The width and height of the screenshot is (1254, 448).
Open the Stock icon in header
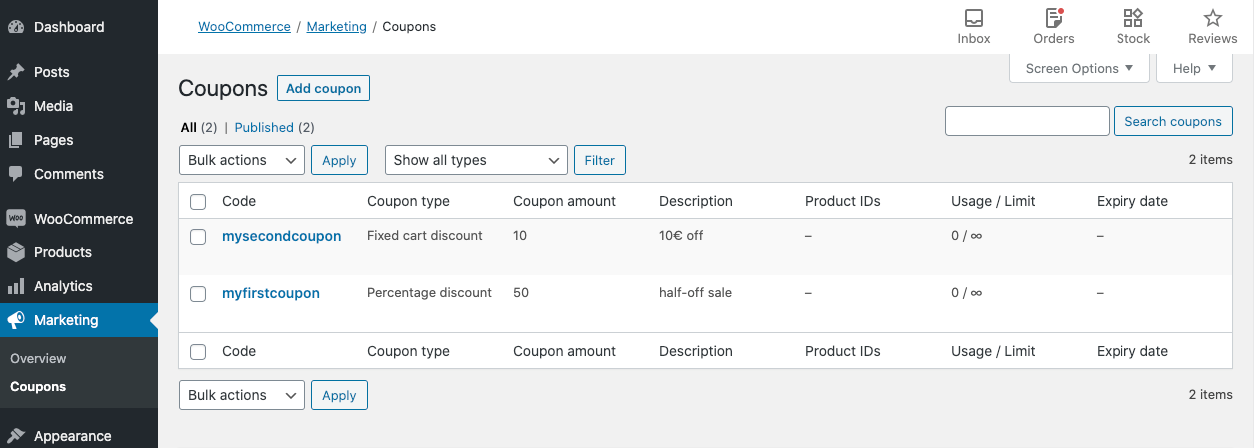pos(1133,18)
